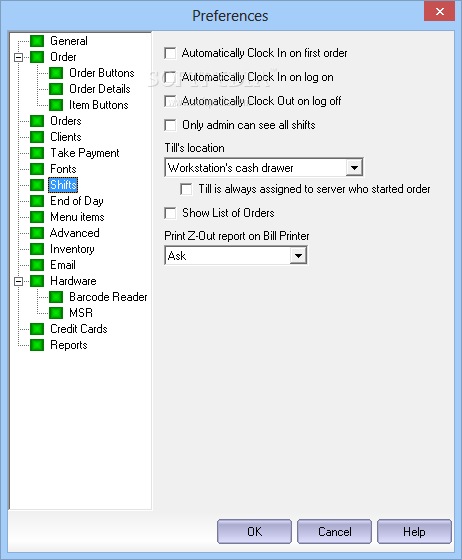462x560 pixels.
Task: Click the green icon beside Advanced
Action: tap(37, 233)
